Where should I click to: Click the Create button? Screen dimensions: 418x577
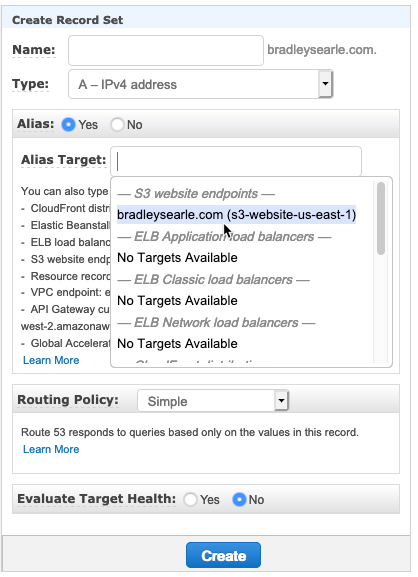click(223, 555)
